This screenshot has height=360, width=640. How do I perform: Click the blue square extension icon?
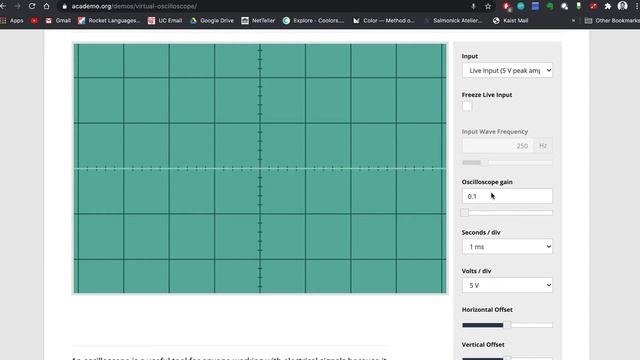(535, 6)
